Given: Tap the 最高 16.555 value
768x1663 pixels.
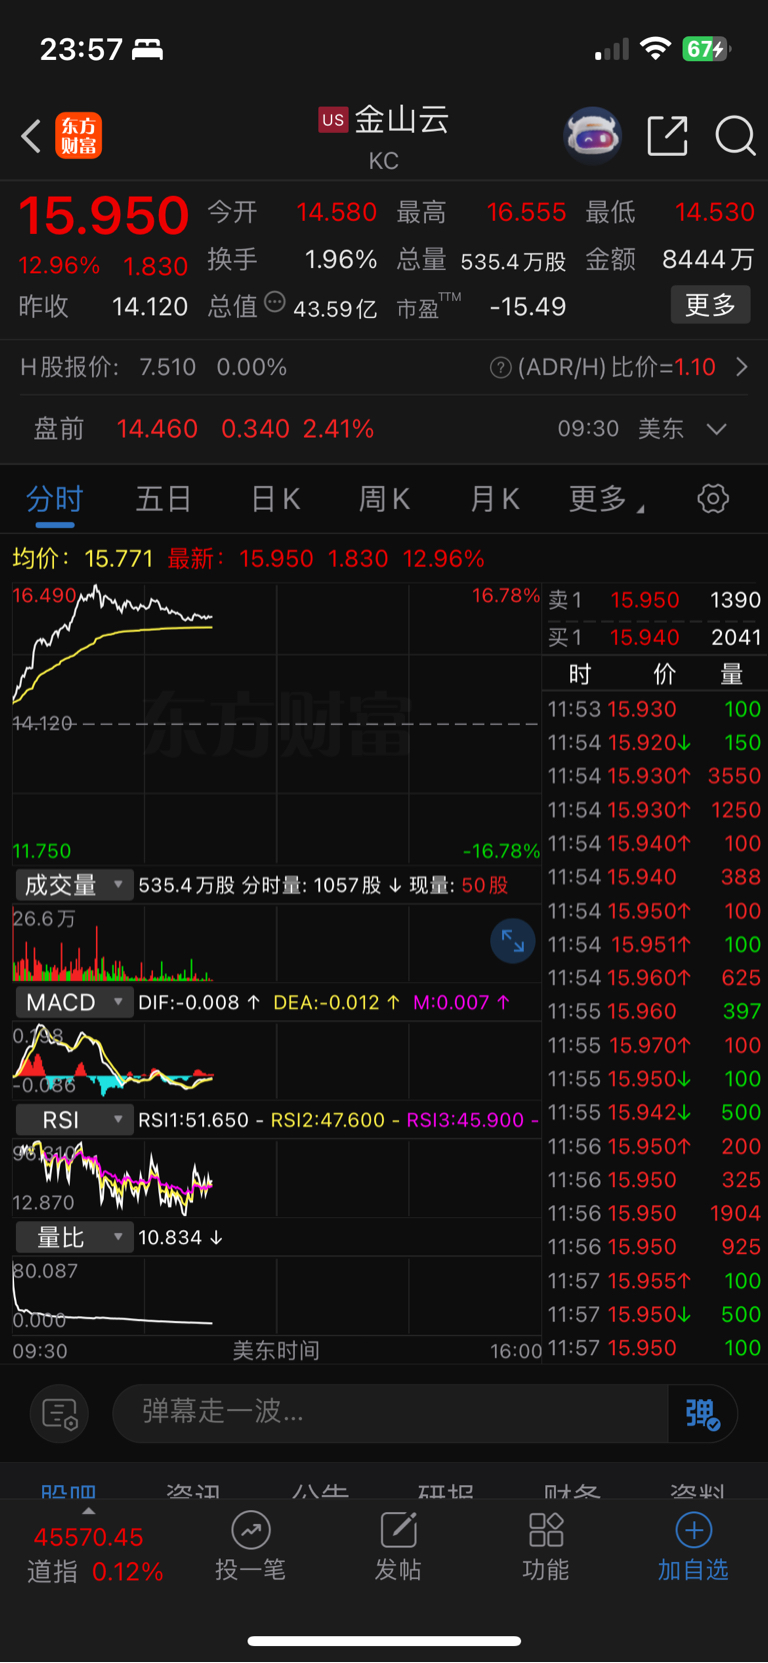Looking at the screenshot, I should (527, 212).
